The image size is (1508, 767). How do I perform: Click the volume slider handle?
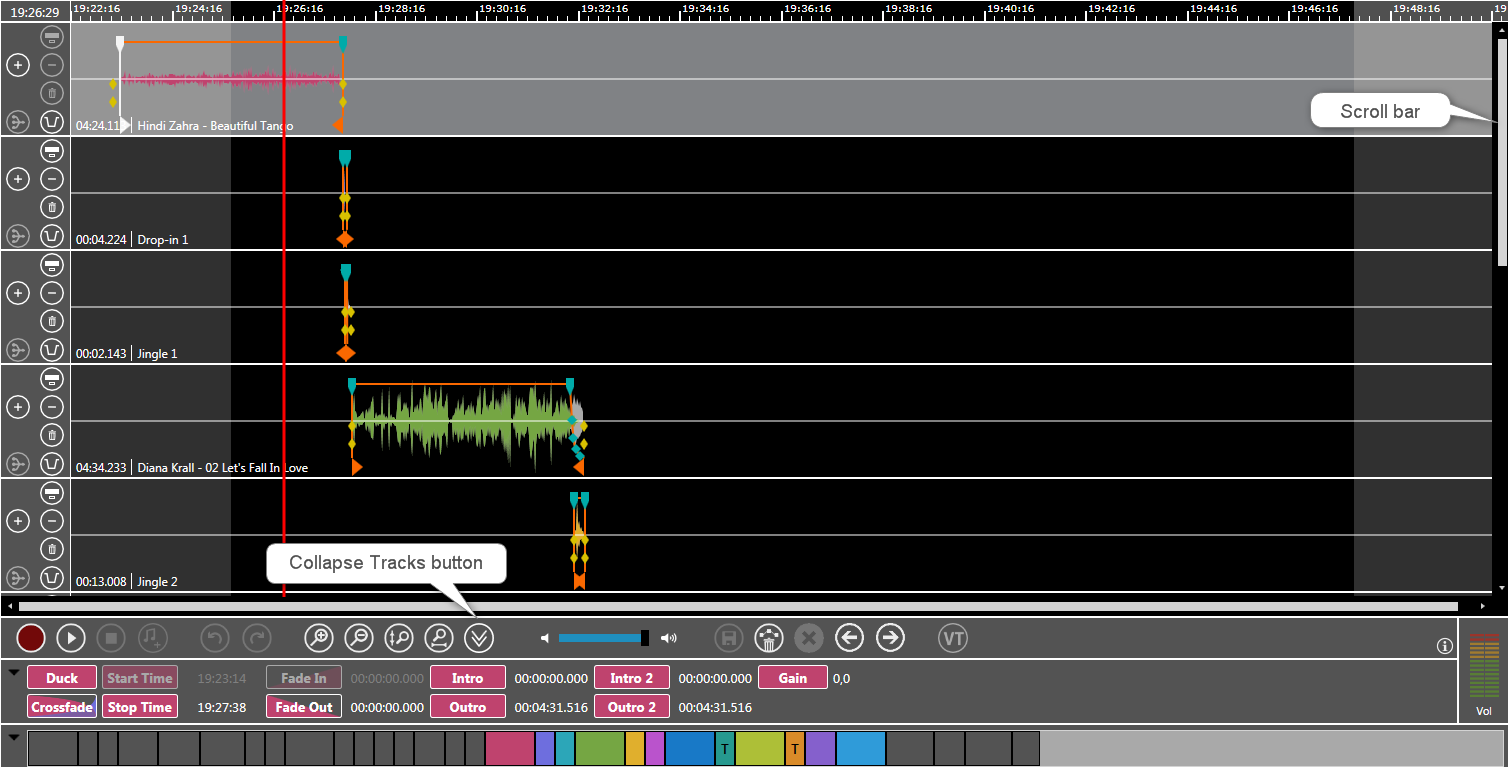(x=645, y=638)
